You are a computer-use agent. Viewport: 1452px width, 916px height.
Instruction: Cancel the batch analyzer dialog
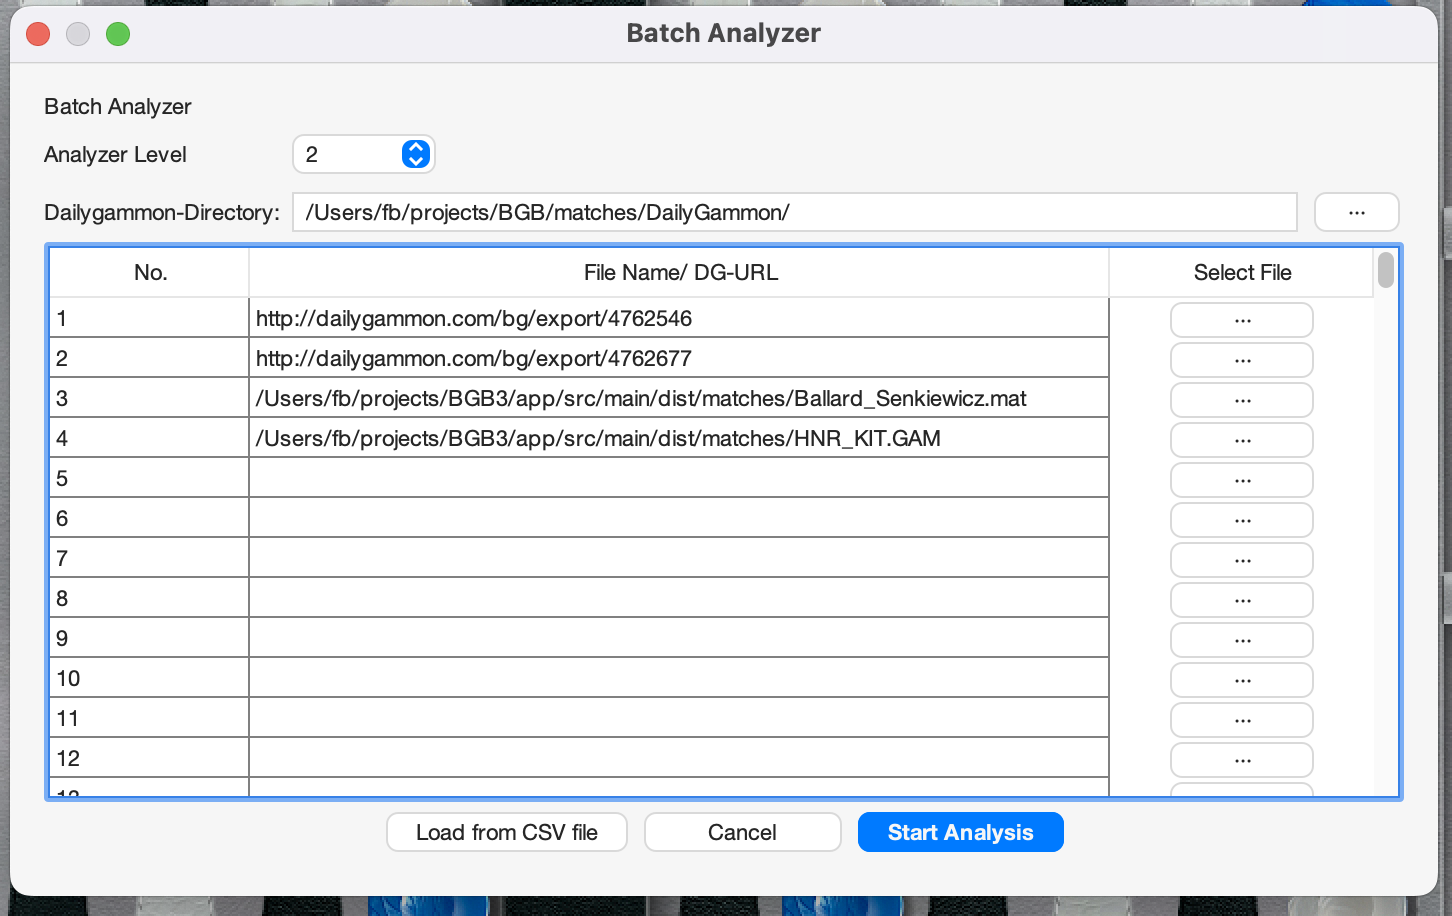pos(742,832)
